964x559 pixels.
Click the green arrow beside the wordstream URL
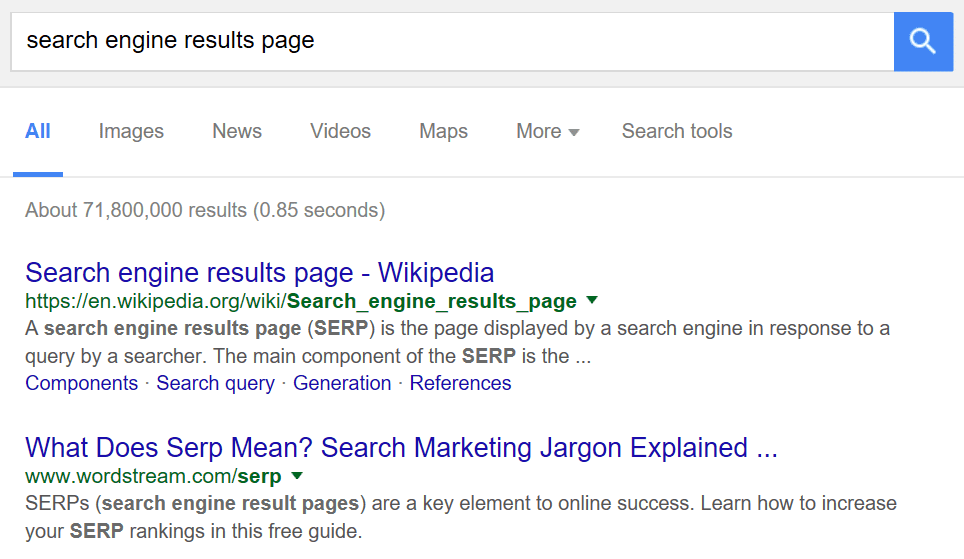296,475
